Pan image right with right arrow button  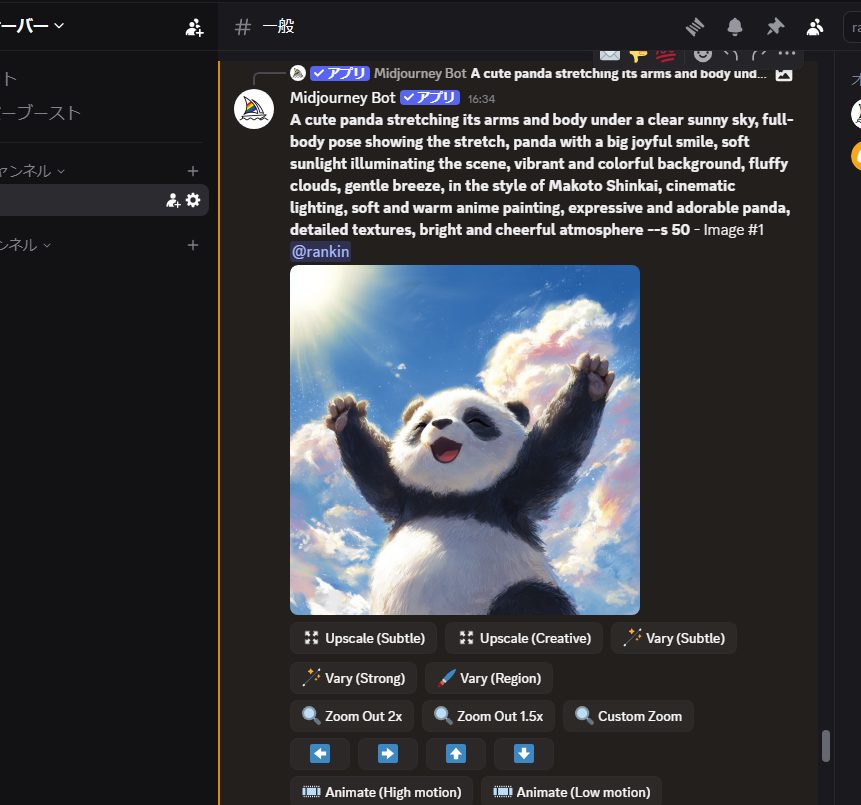click(x=388, y=754)
